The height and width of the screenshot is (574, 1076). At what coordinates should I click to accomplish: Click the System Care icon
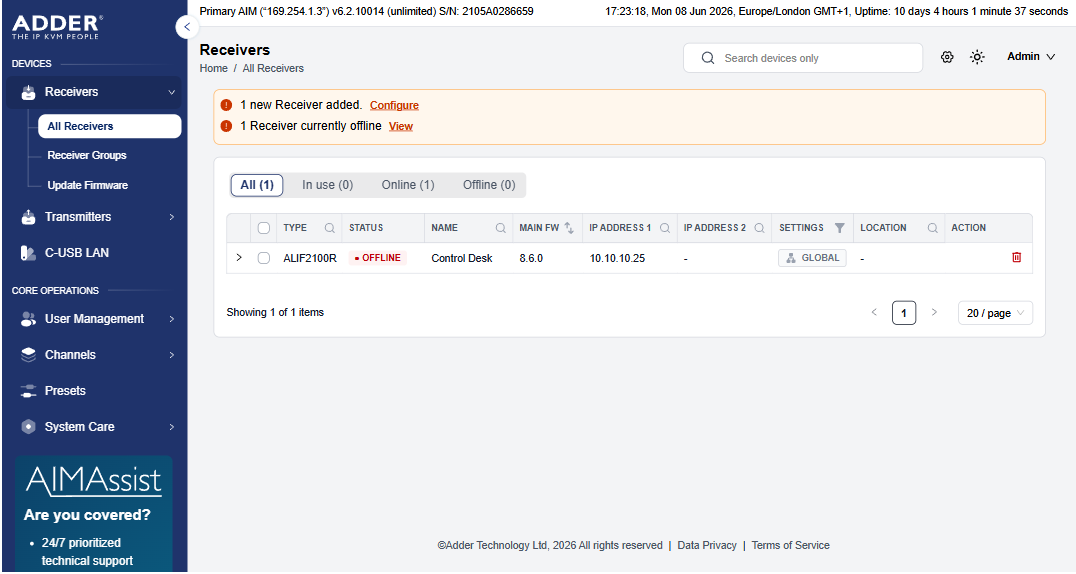(x=28, y=426)
